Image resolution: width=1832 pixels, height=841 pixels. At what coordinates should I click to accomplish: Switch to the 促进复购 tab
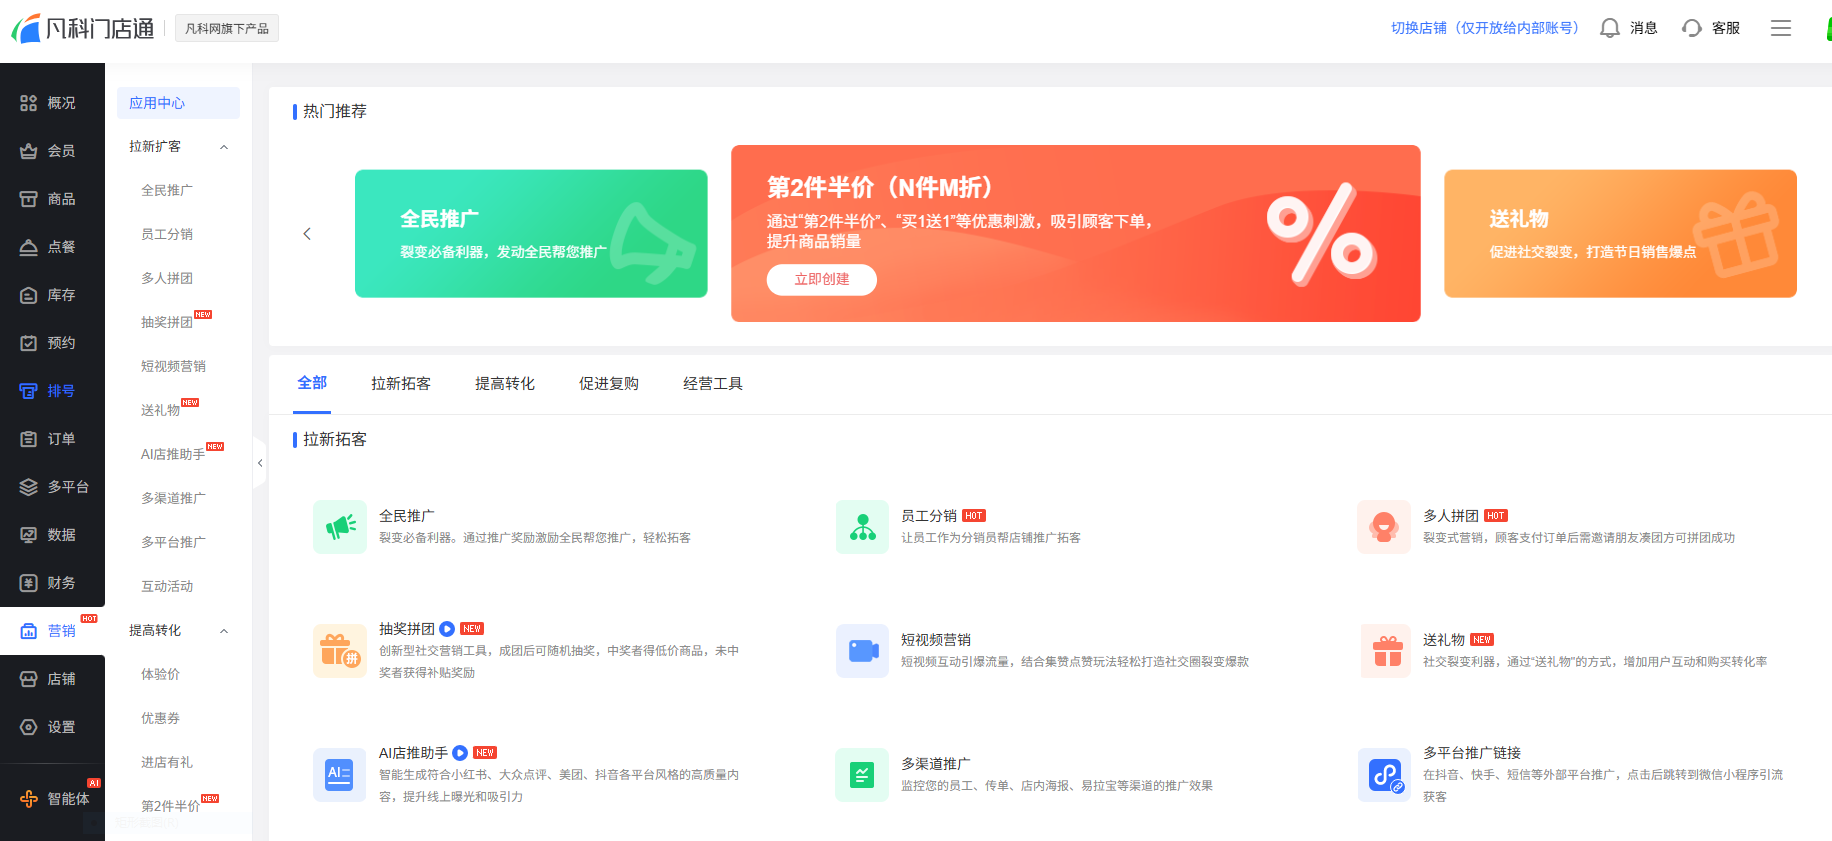click(609, 384)
